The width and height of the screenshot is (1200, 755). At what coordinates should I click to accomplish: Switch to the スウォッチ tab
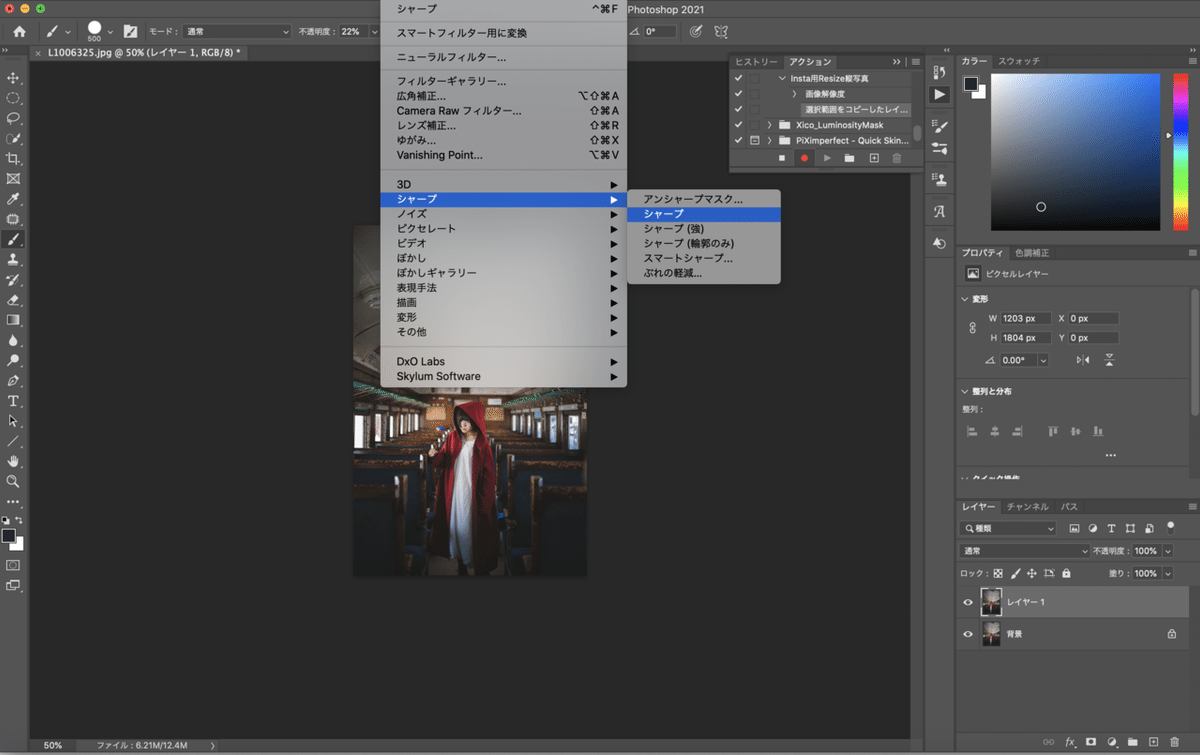pyautogui.click(x=1019, y=61)
